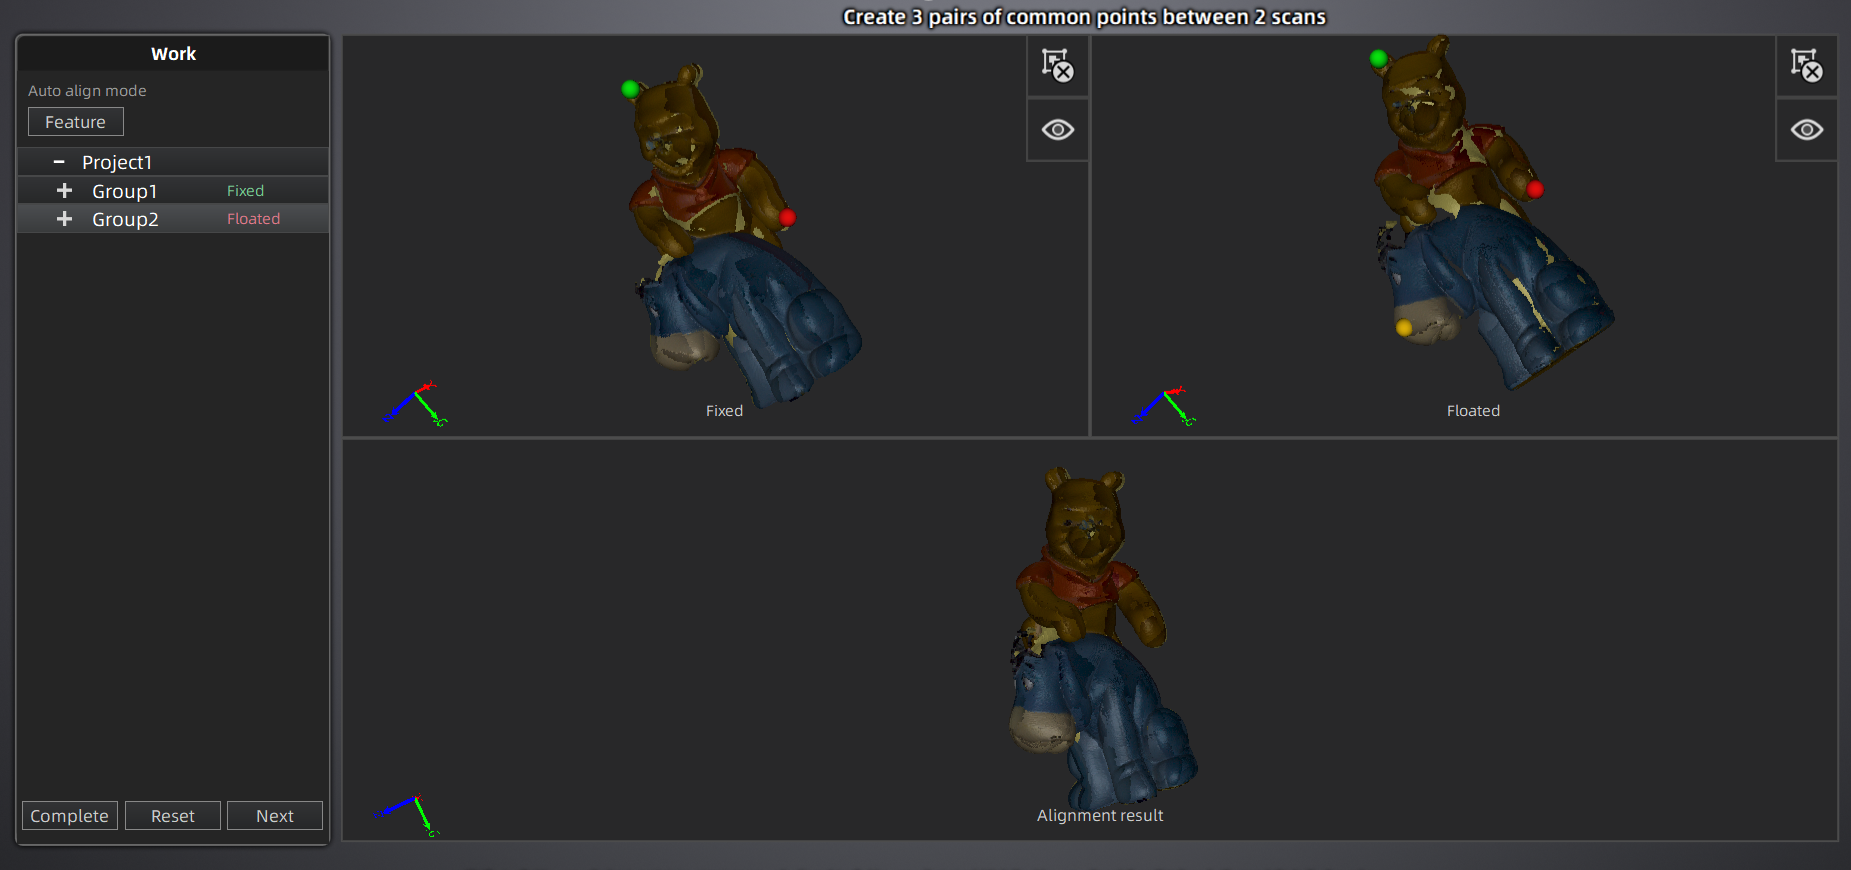Screen dimensions: 1851x870
Task: Click the axis gizmo in Alignment result viewport
Action: (408, 816)
